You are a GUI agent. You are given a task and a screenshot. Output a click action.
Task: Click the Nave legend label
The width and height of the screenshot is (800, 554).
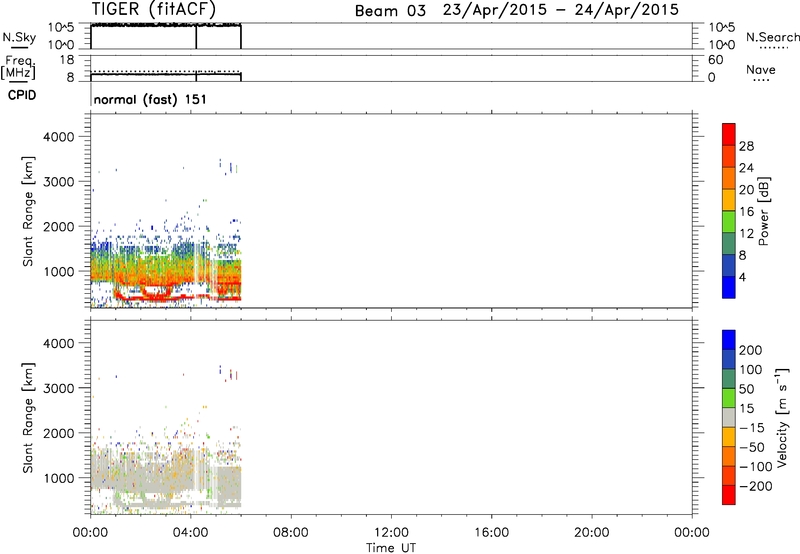pos(761,69)
